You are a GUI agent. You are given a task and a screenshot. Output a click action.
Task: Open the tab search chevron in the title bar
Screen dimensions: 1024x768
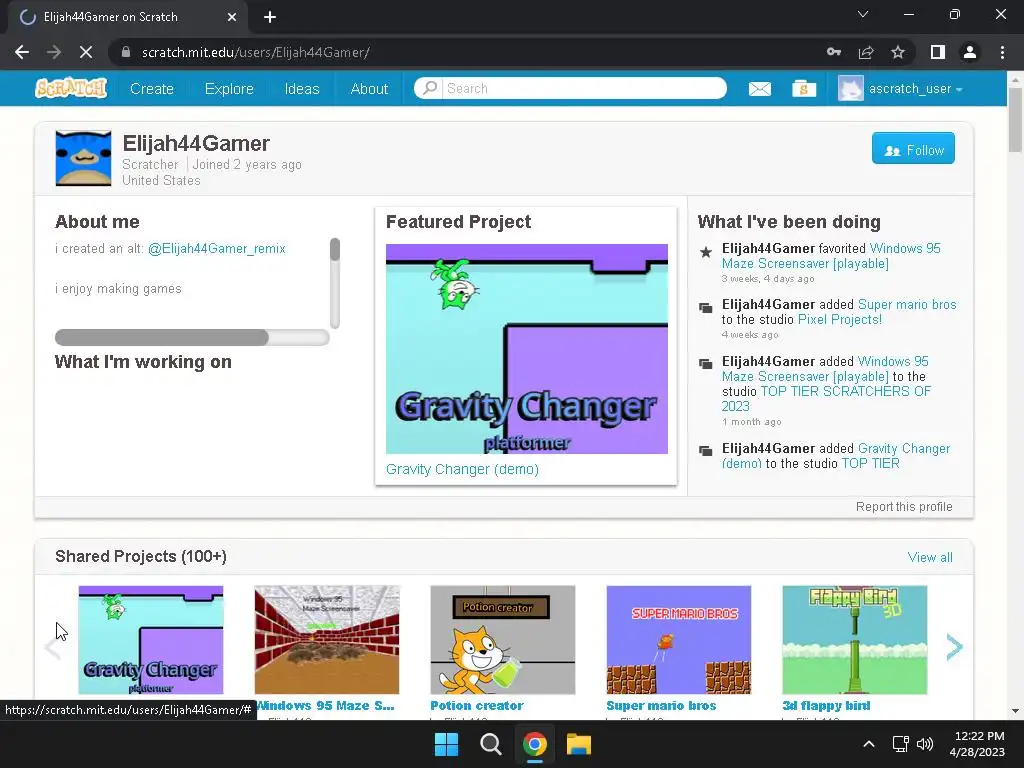tap(863, 14)
